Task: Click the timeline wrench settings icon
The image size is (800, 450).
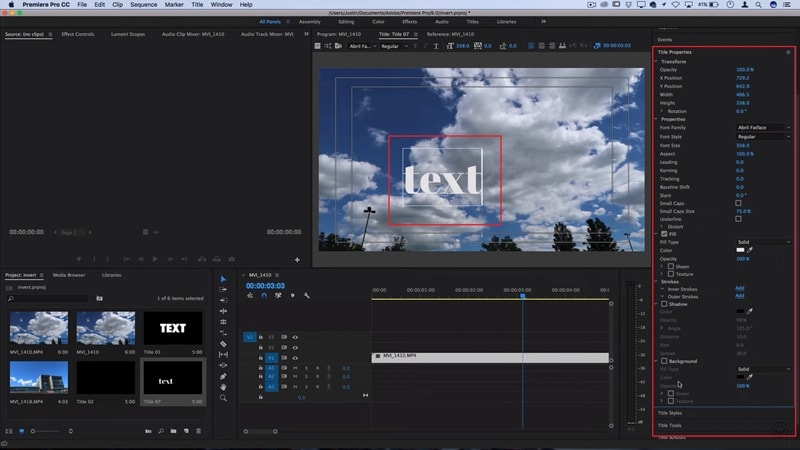Action: click(x=307, y=295)
